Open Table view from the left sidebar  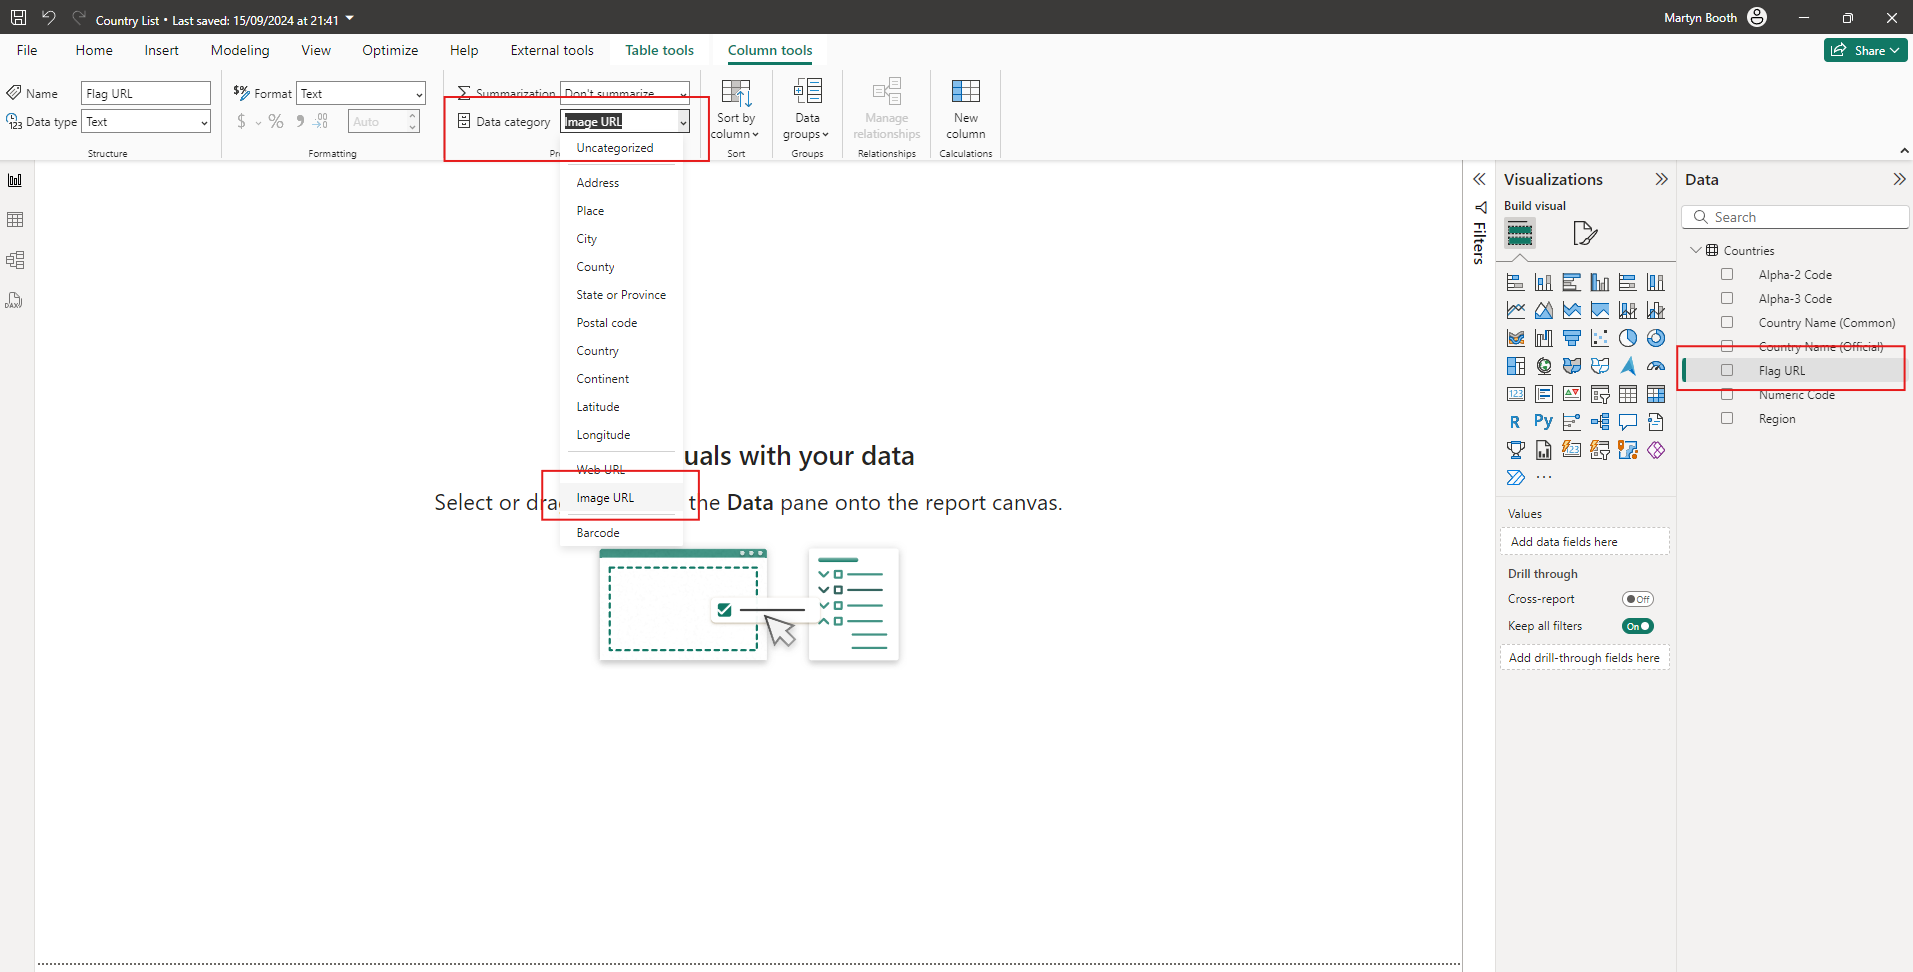(x=15, y=219)
